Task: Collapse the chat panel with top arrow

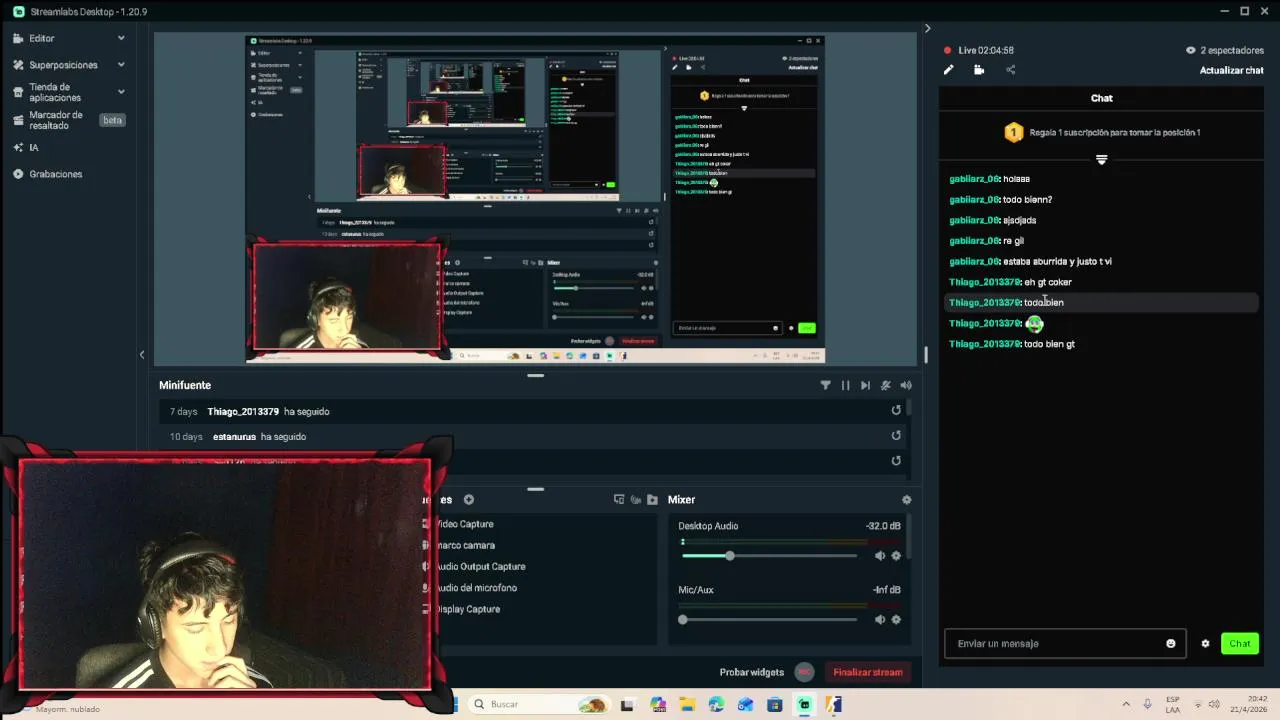Action: coord(927,28)
